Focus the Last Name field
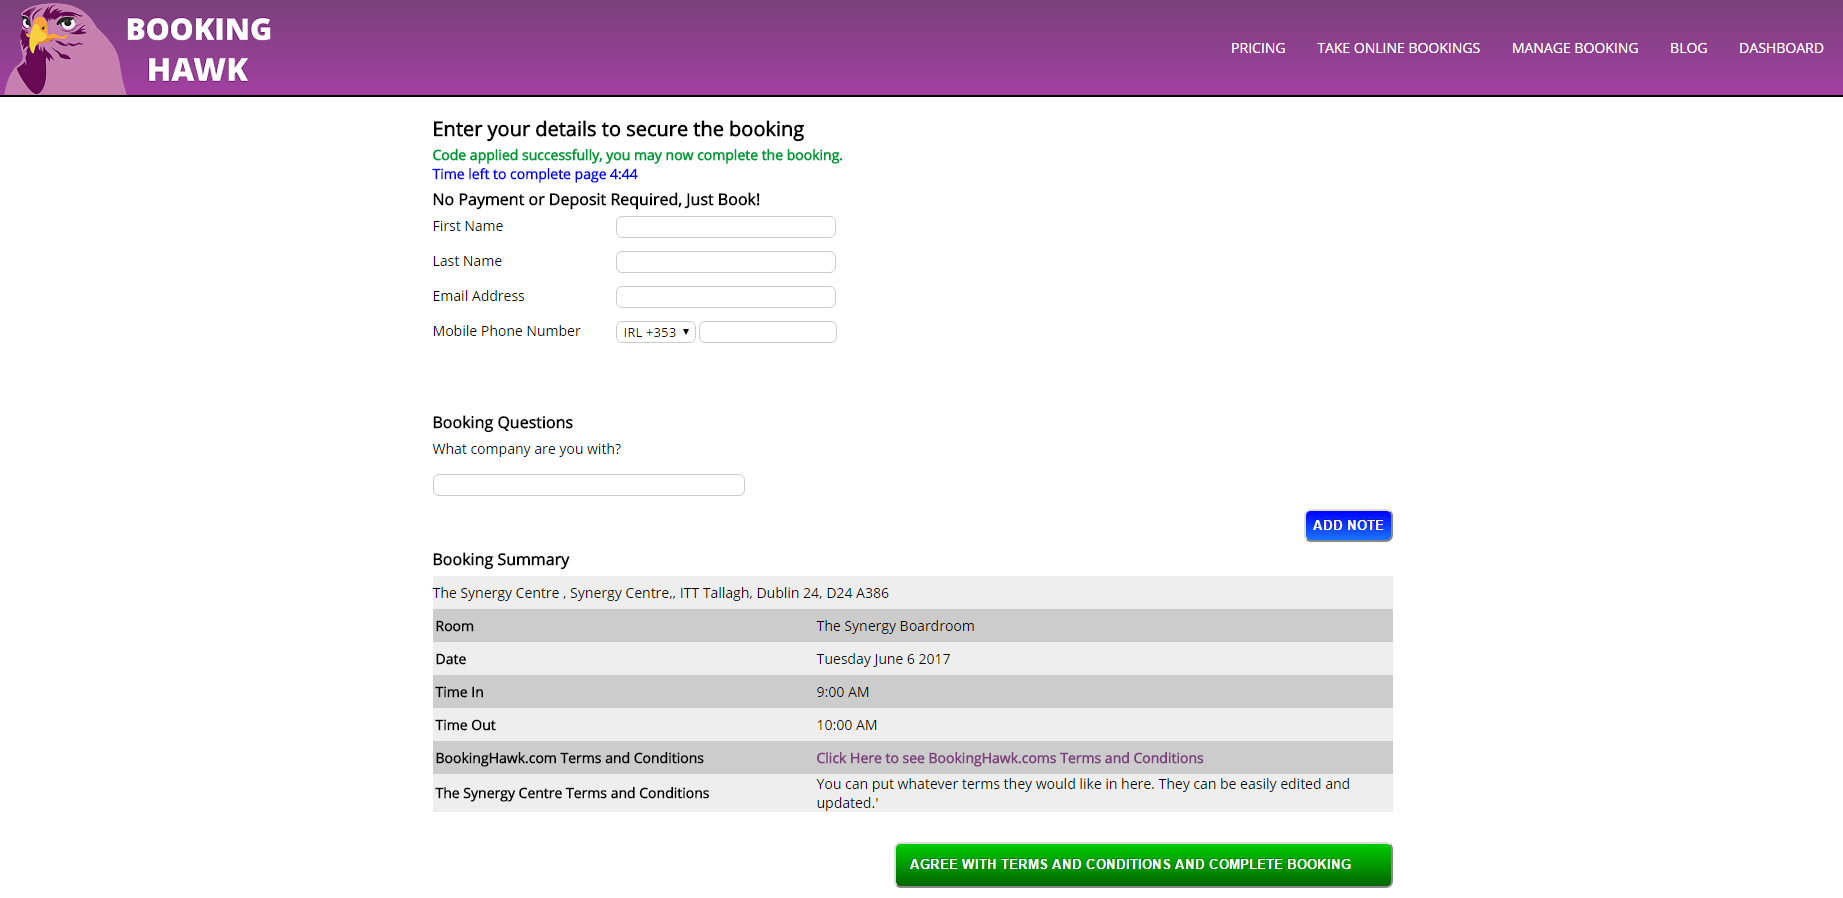Image resolution: width=1843 pixels, height=898 pixels. (726, 262)
